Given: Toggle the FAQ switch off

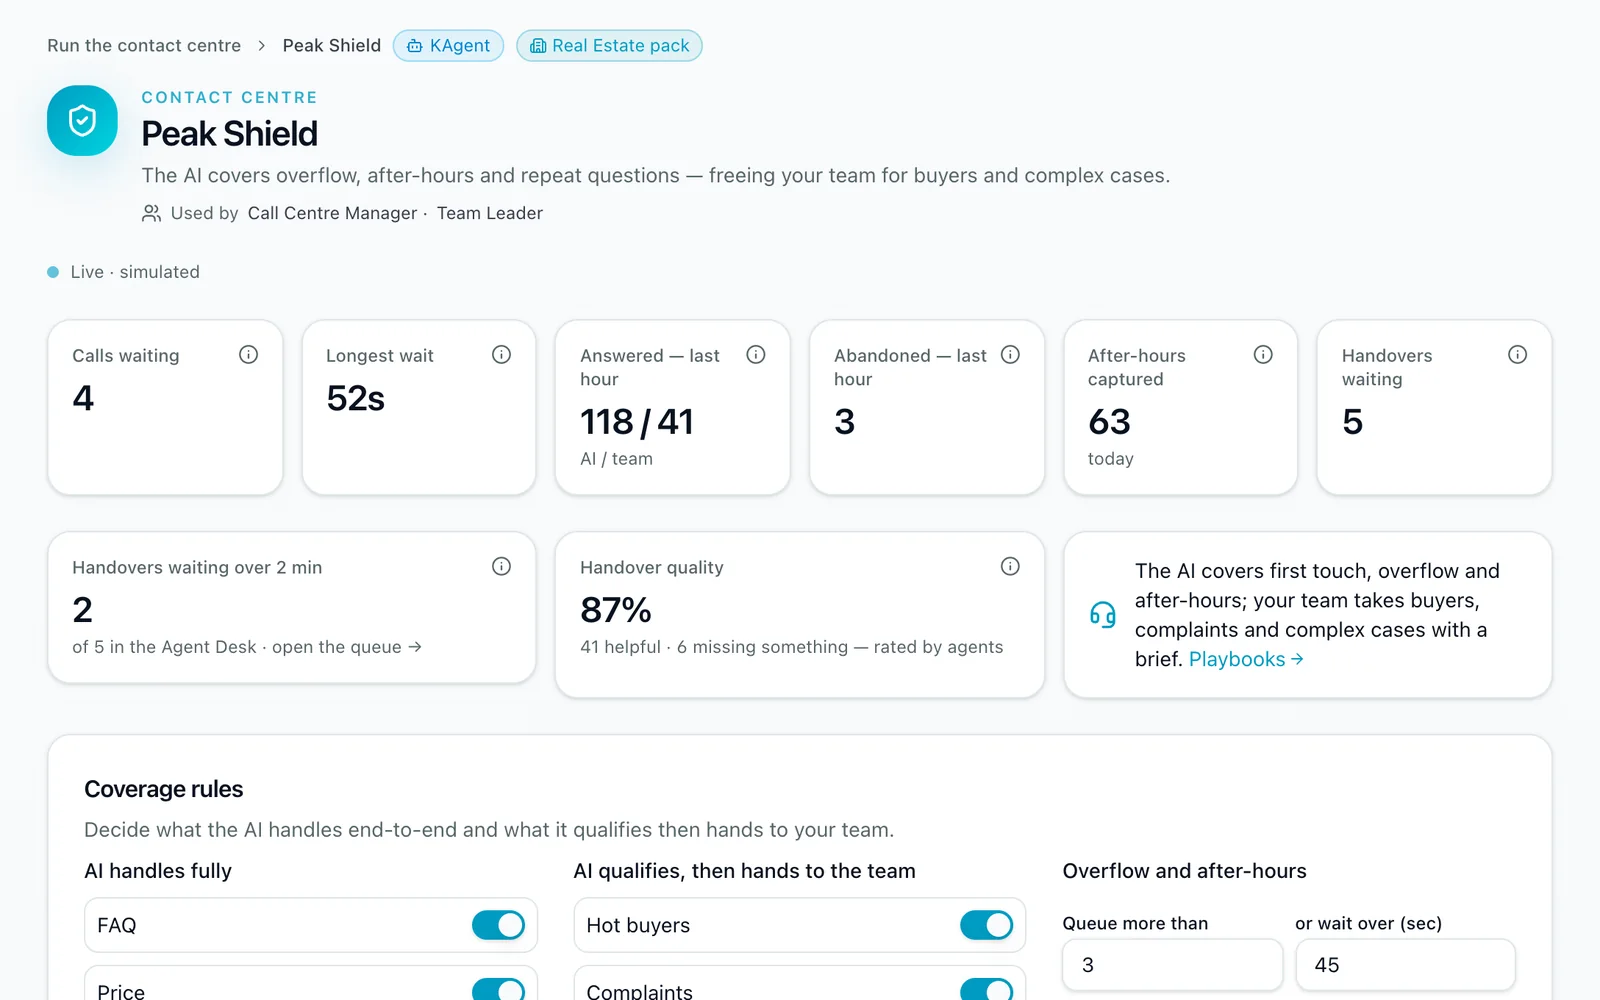Looking at the screenshot, I should tap(498, 925).
